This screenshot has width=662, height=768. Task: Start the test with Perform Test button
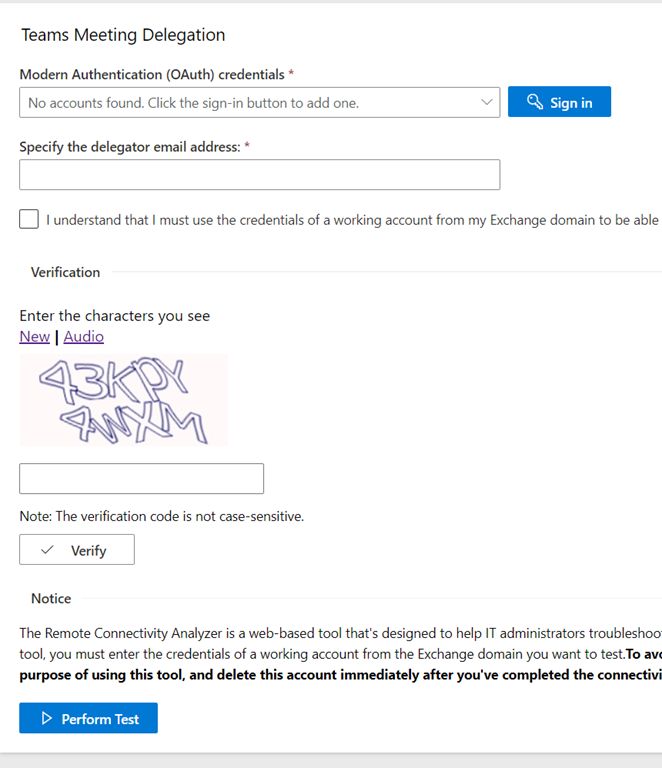tap(89, 719)
